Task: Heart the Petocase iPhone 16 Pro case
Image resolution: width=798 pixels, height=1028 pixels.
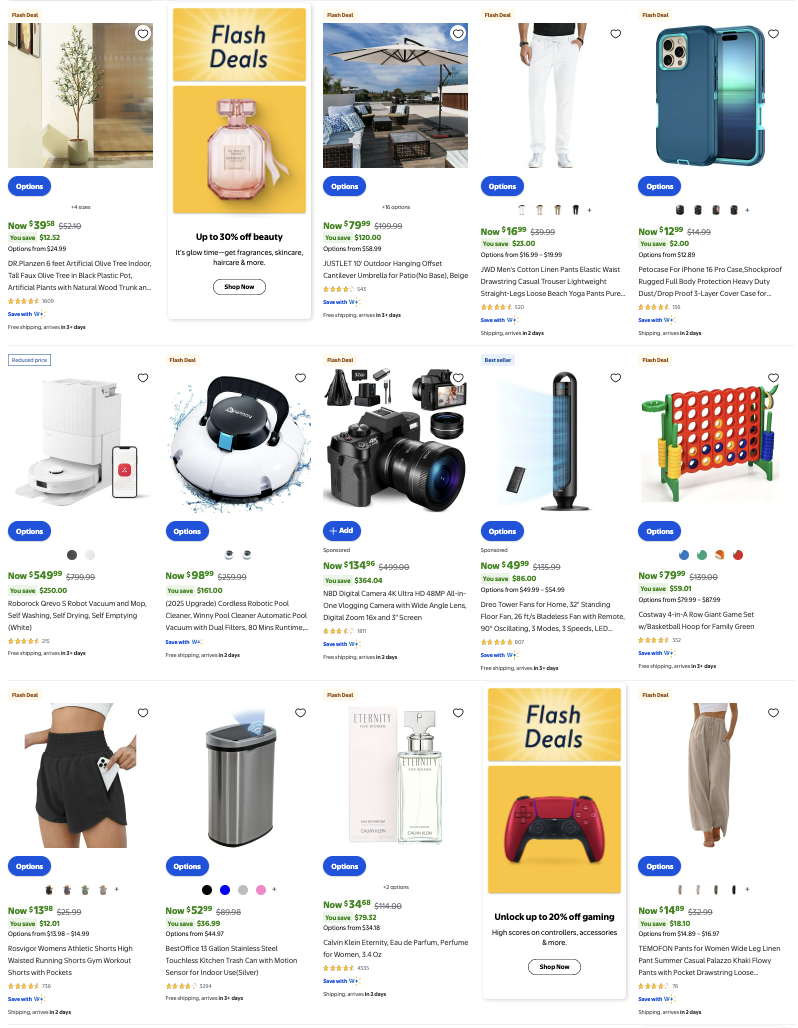Action: [774, 33]
